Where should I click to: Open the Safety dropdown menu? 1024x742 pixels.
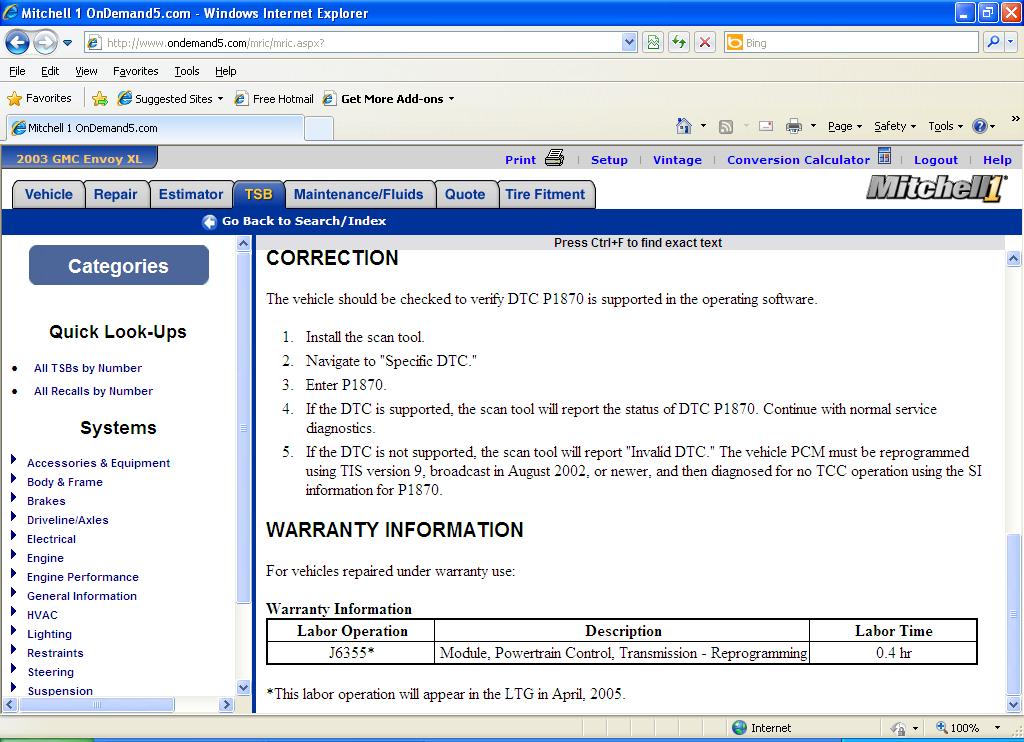click(x=895, y=126)
